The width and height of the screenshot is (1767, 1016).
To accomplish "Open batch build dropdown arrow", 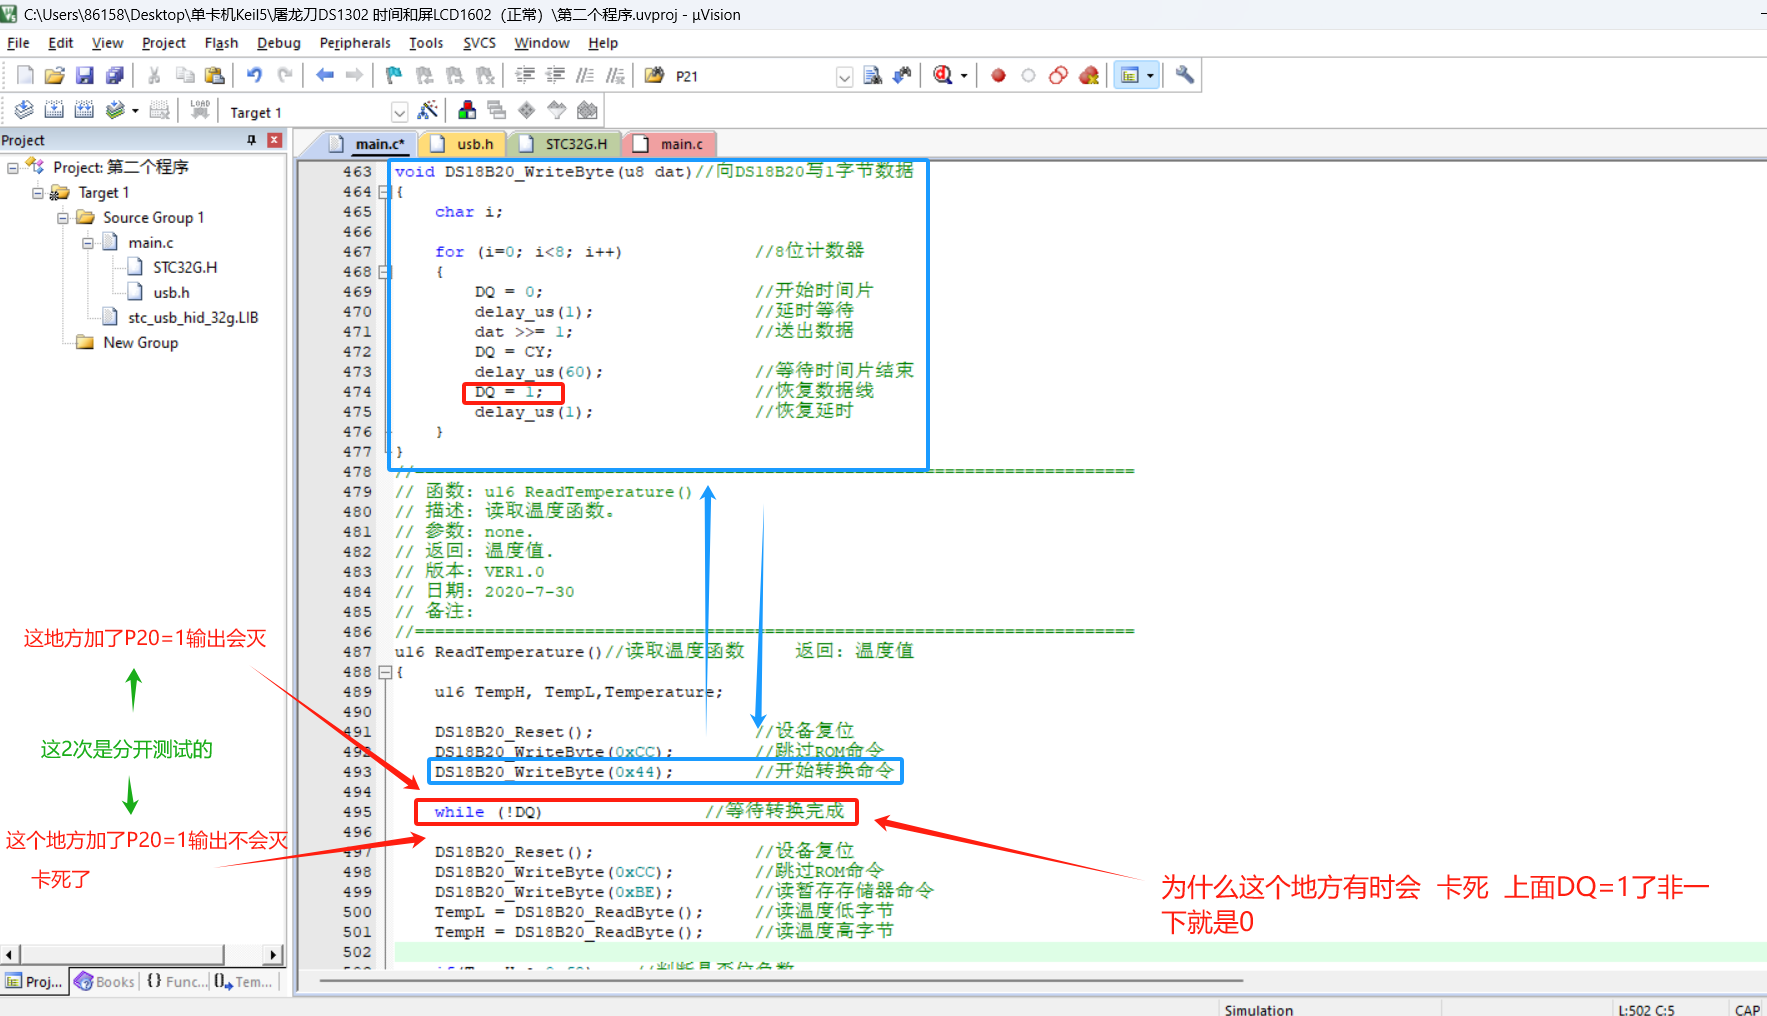I will pos(135,111).
